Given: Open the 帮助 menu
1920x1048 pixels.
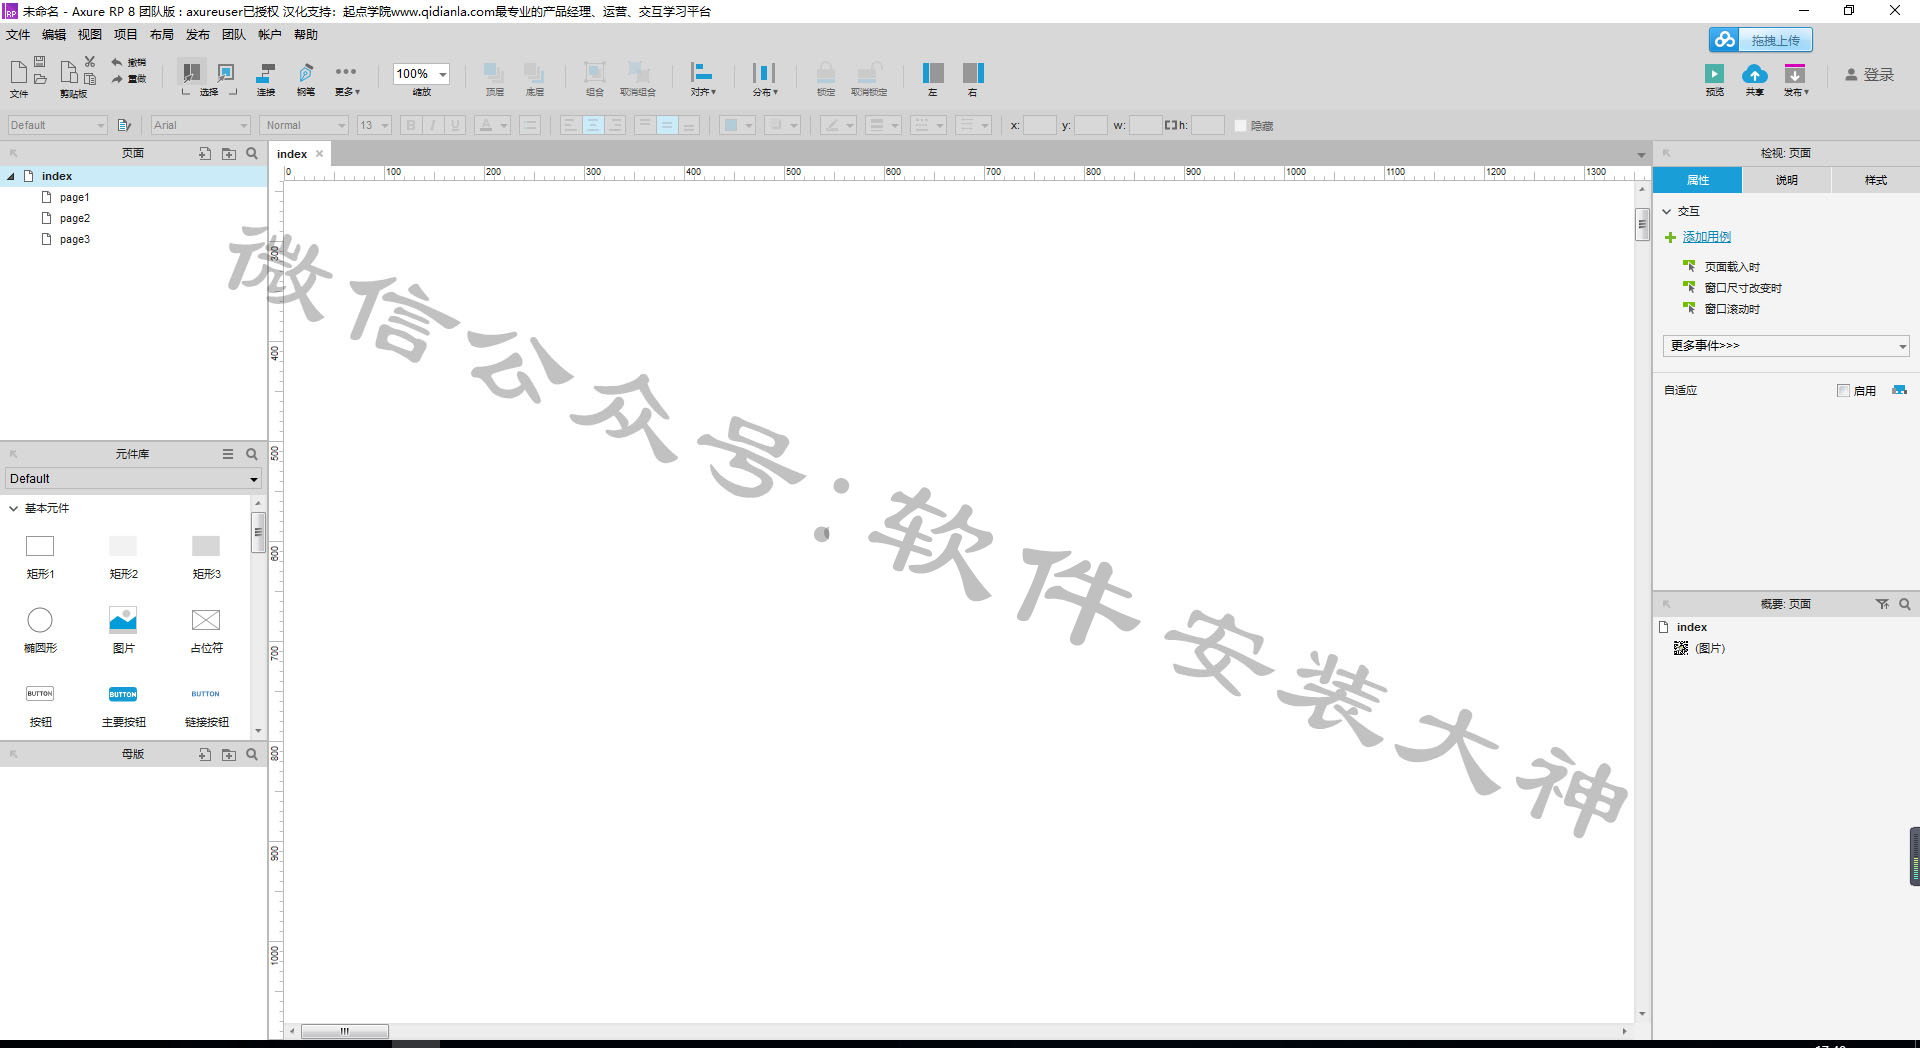Looking at the screenshot, I should (x=306, y=35).
